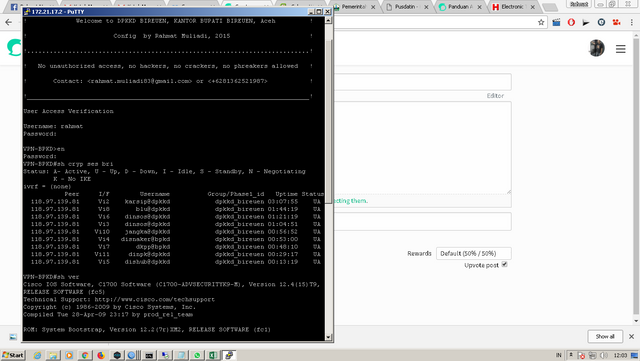The width and height of the screenshot is (640, 361).
Task: Click the Chrome profile name button
Action: click(x=579, y=4)
